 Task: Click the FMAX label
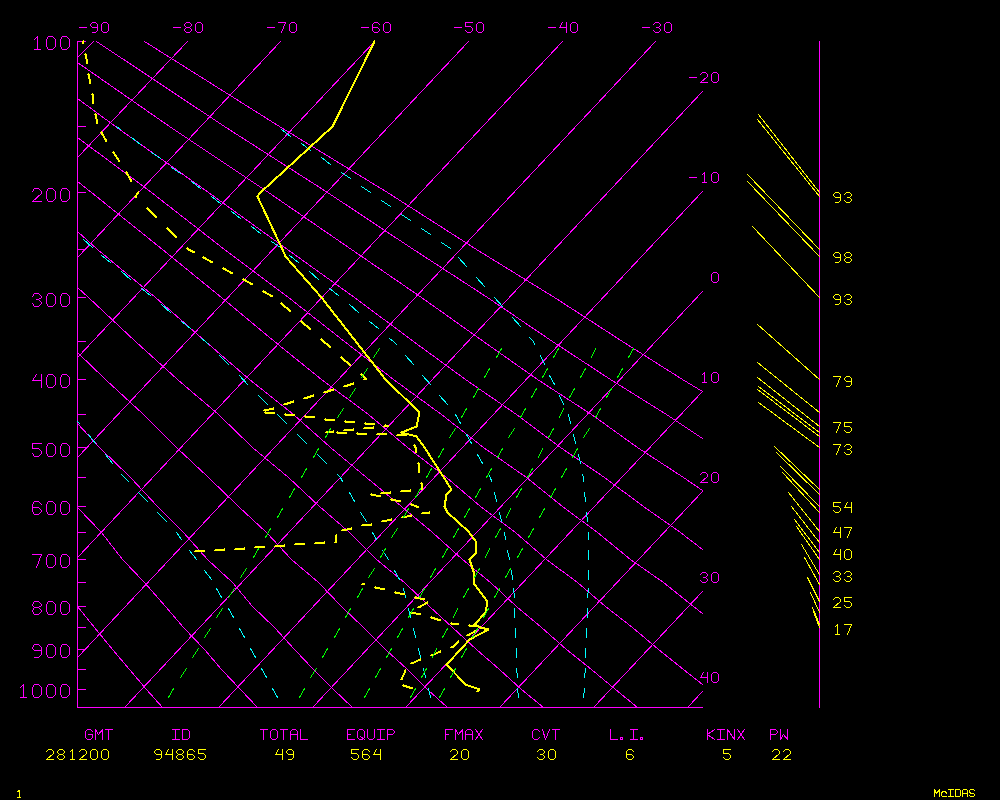point(463,735)
